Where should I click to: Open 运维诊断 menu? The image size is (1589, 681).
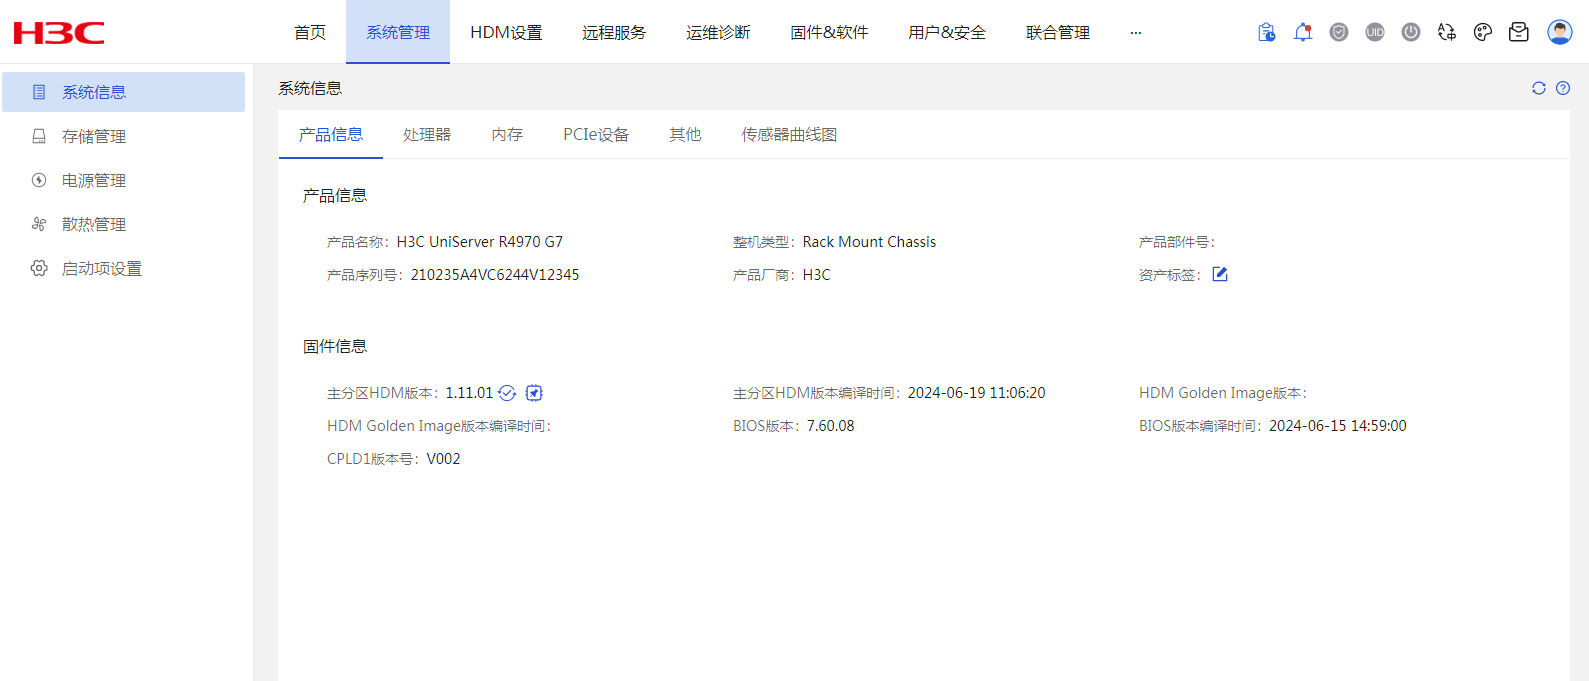tap(718, 32)
